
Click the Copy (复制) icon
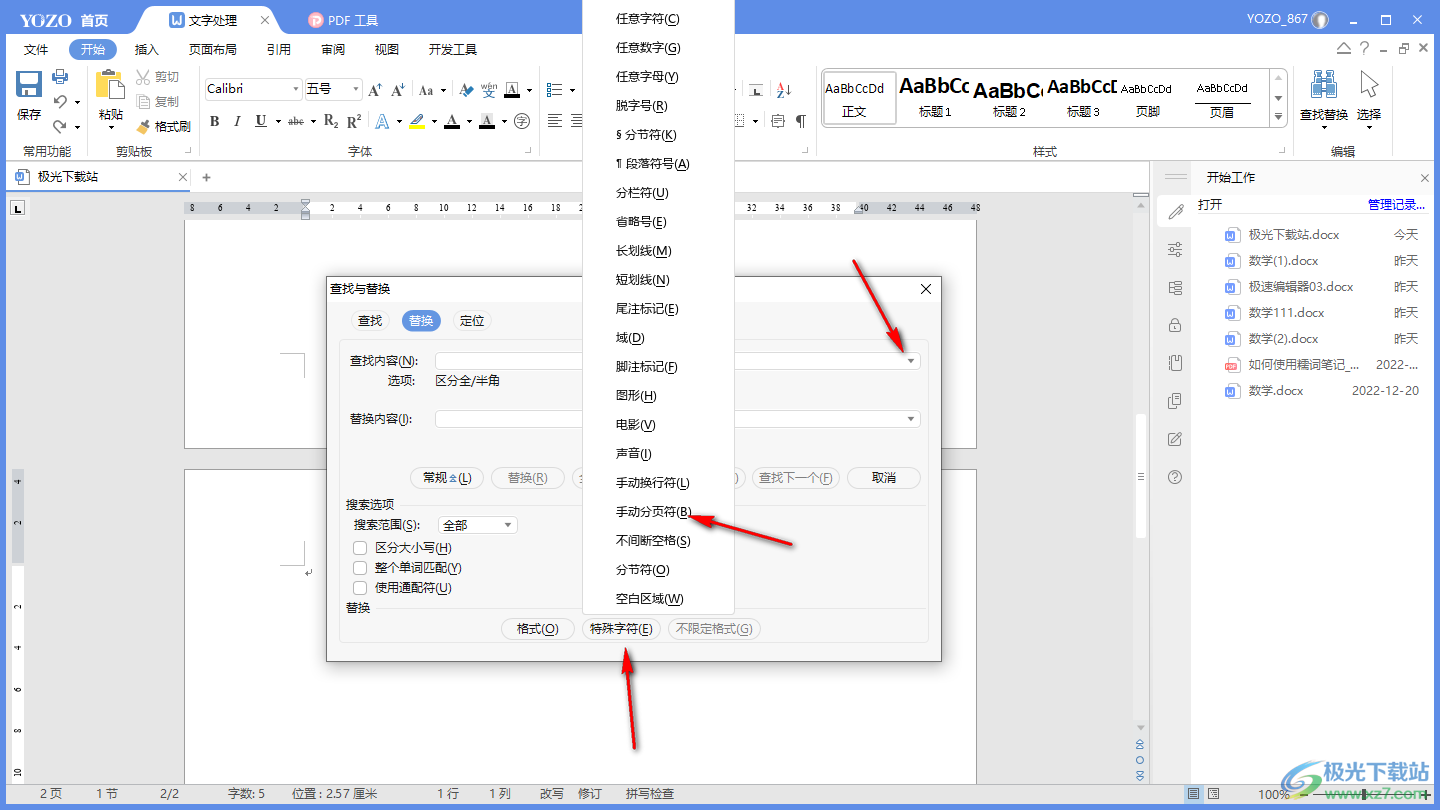[x=143, y=102]
